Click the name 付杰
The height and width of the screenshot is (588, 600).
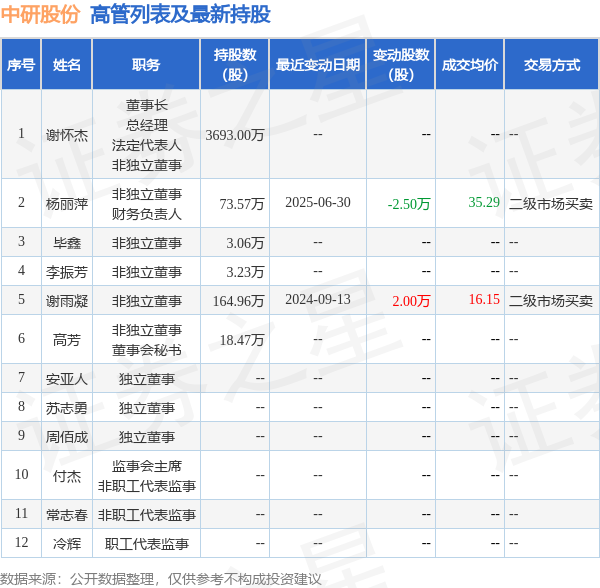67,476
